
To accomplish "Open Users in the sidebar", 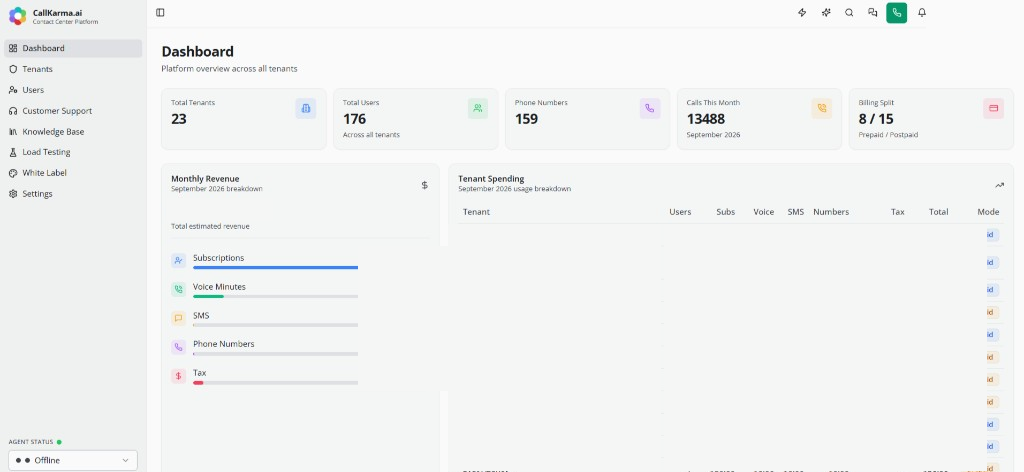I will [73, 90].
